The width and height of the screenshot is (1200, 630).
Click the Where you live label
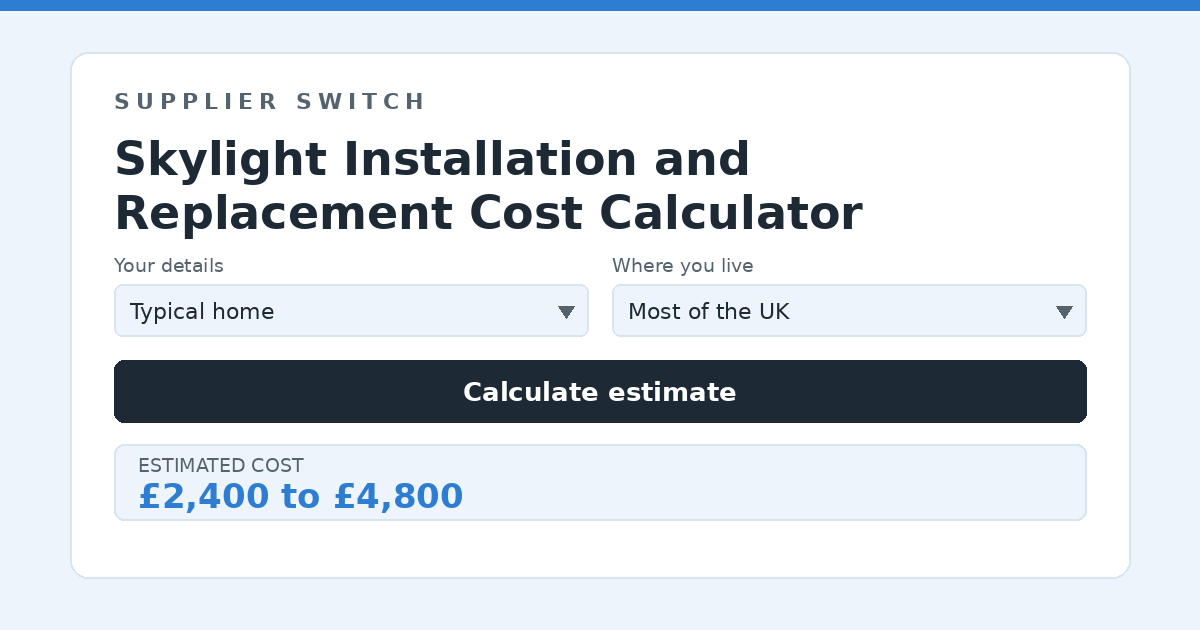683,266
